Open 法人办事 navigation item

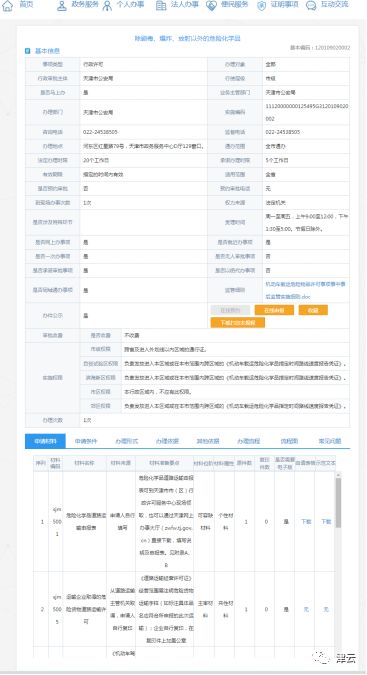[x=185, y=5]
